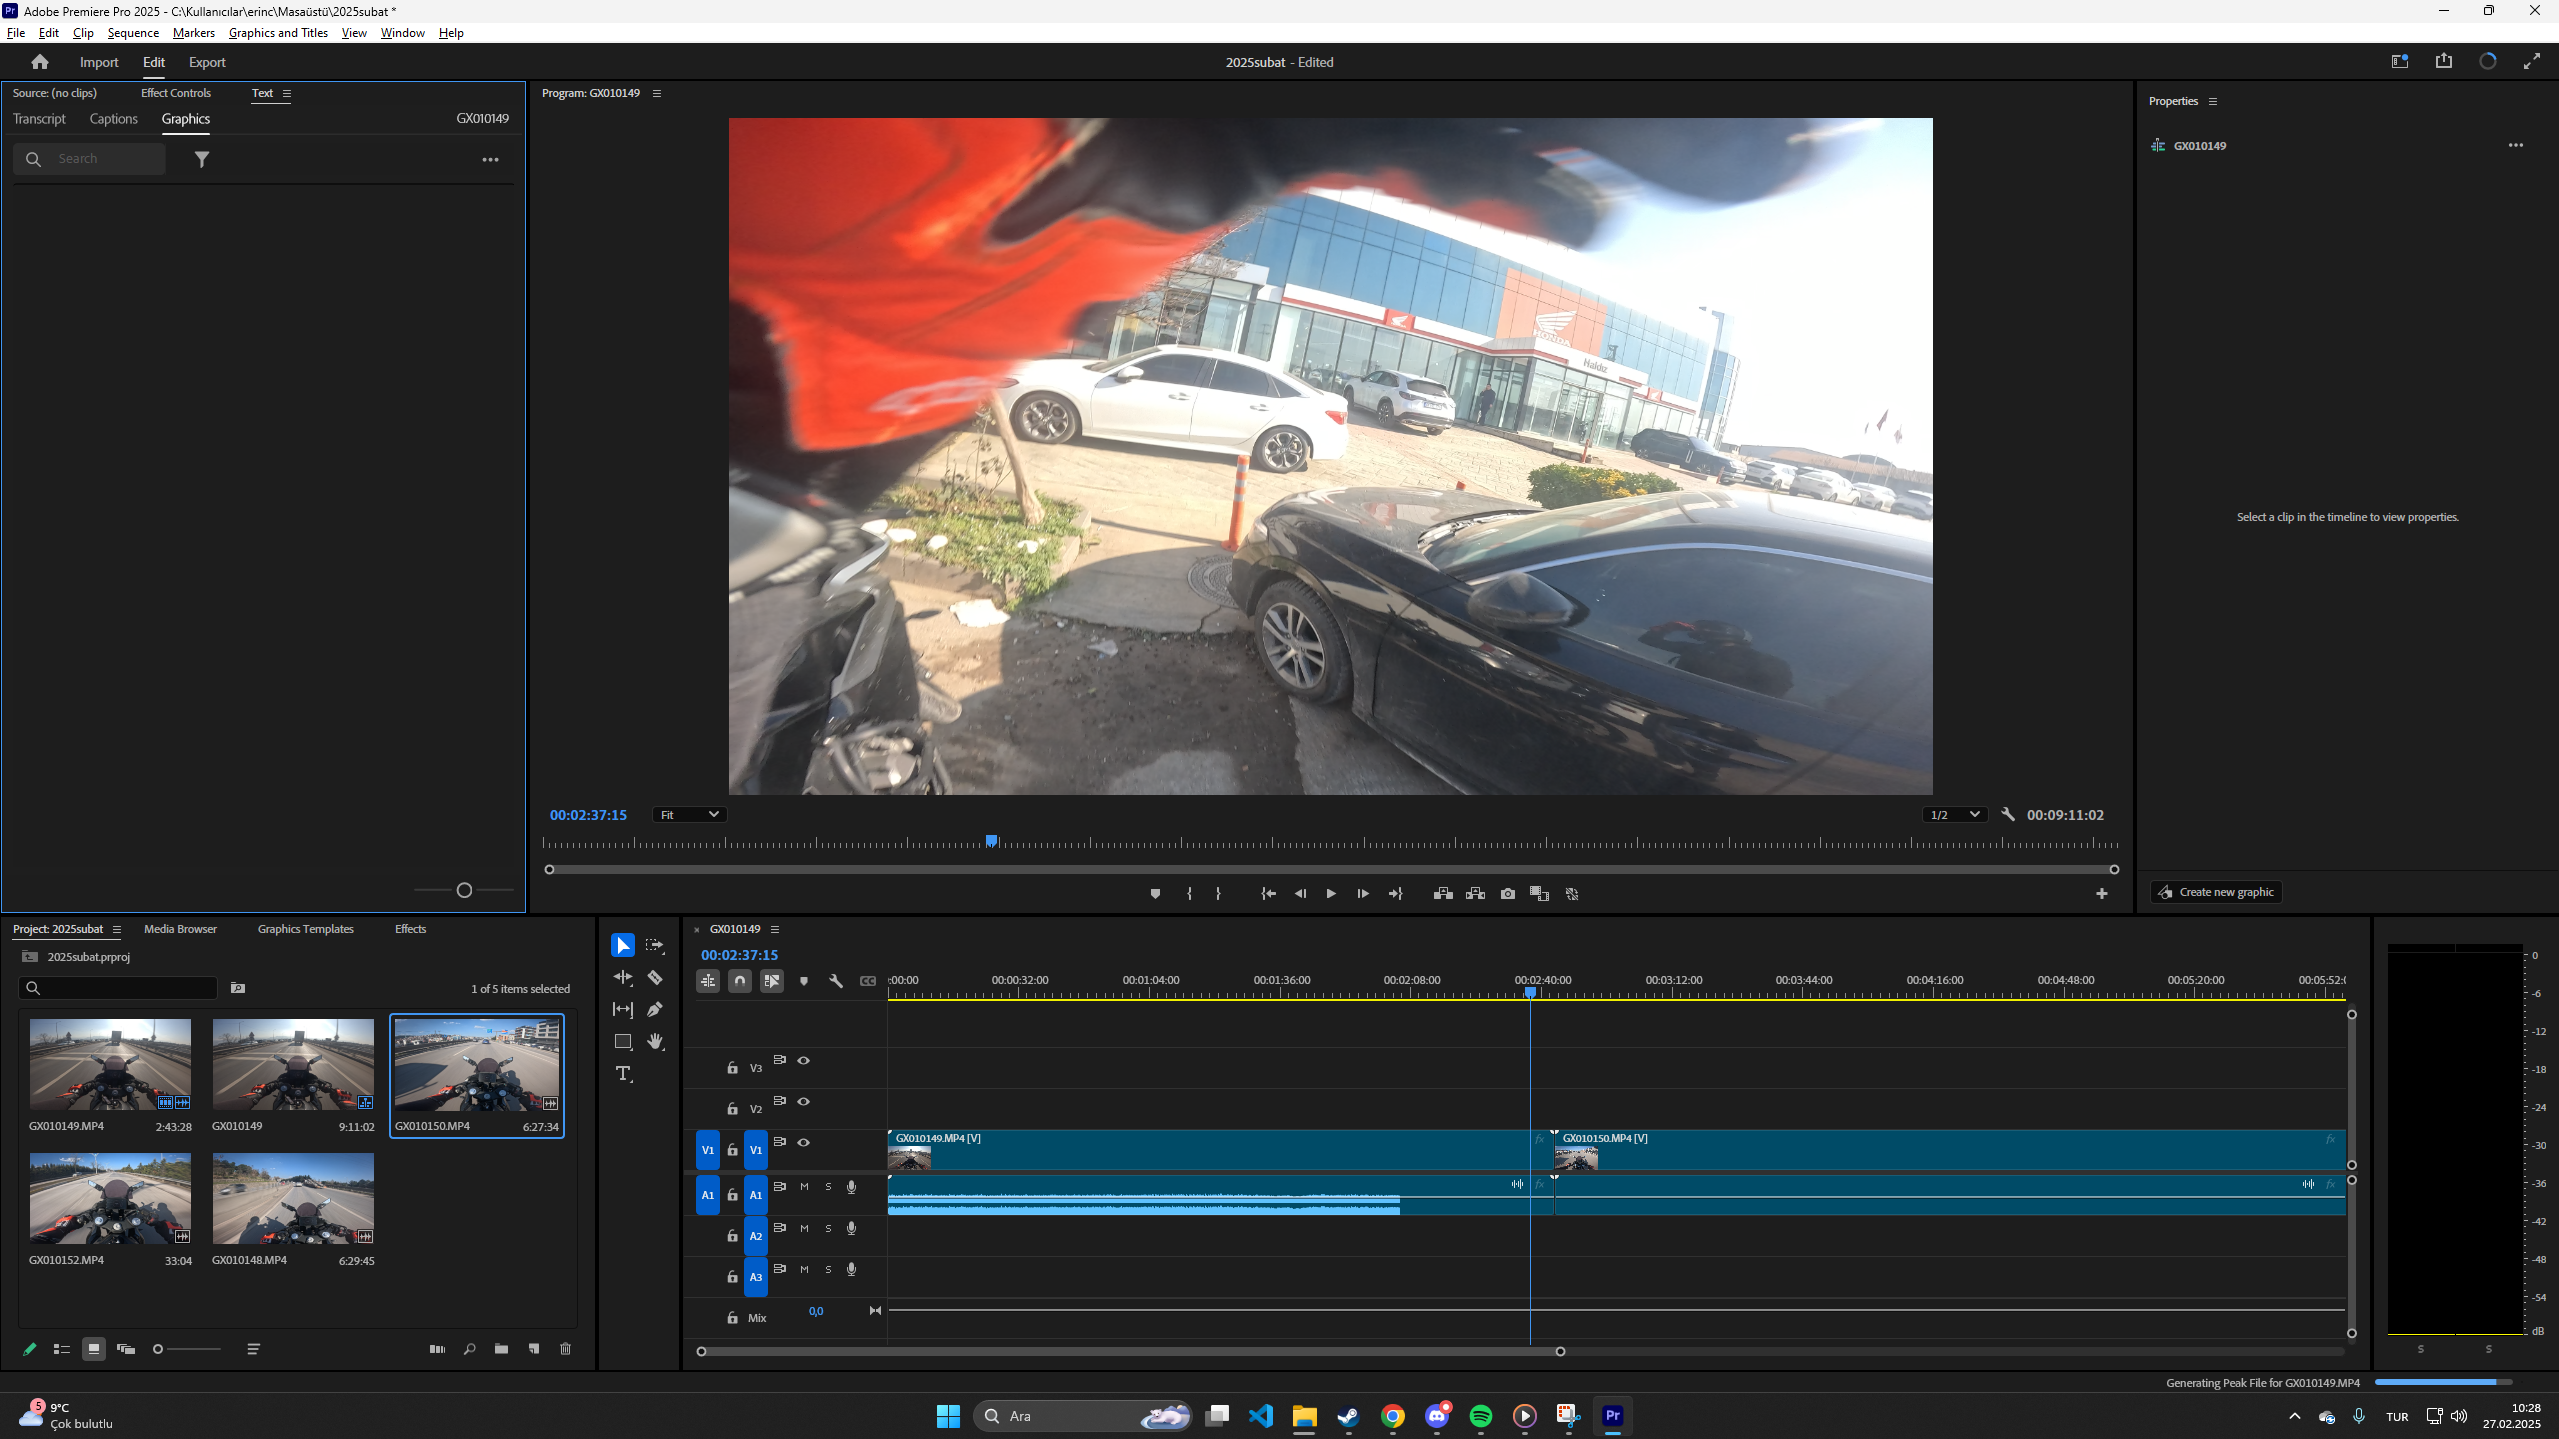Open the Fit zoom level dropdown
This screenshot has height=1439, width=2559.
point(689,815)
